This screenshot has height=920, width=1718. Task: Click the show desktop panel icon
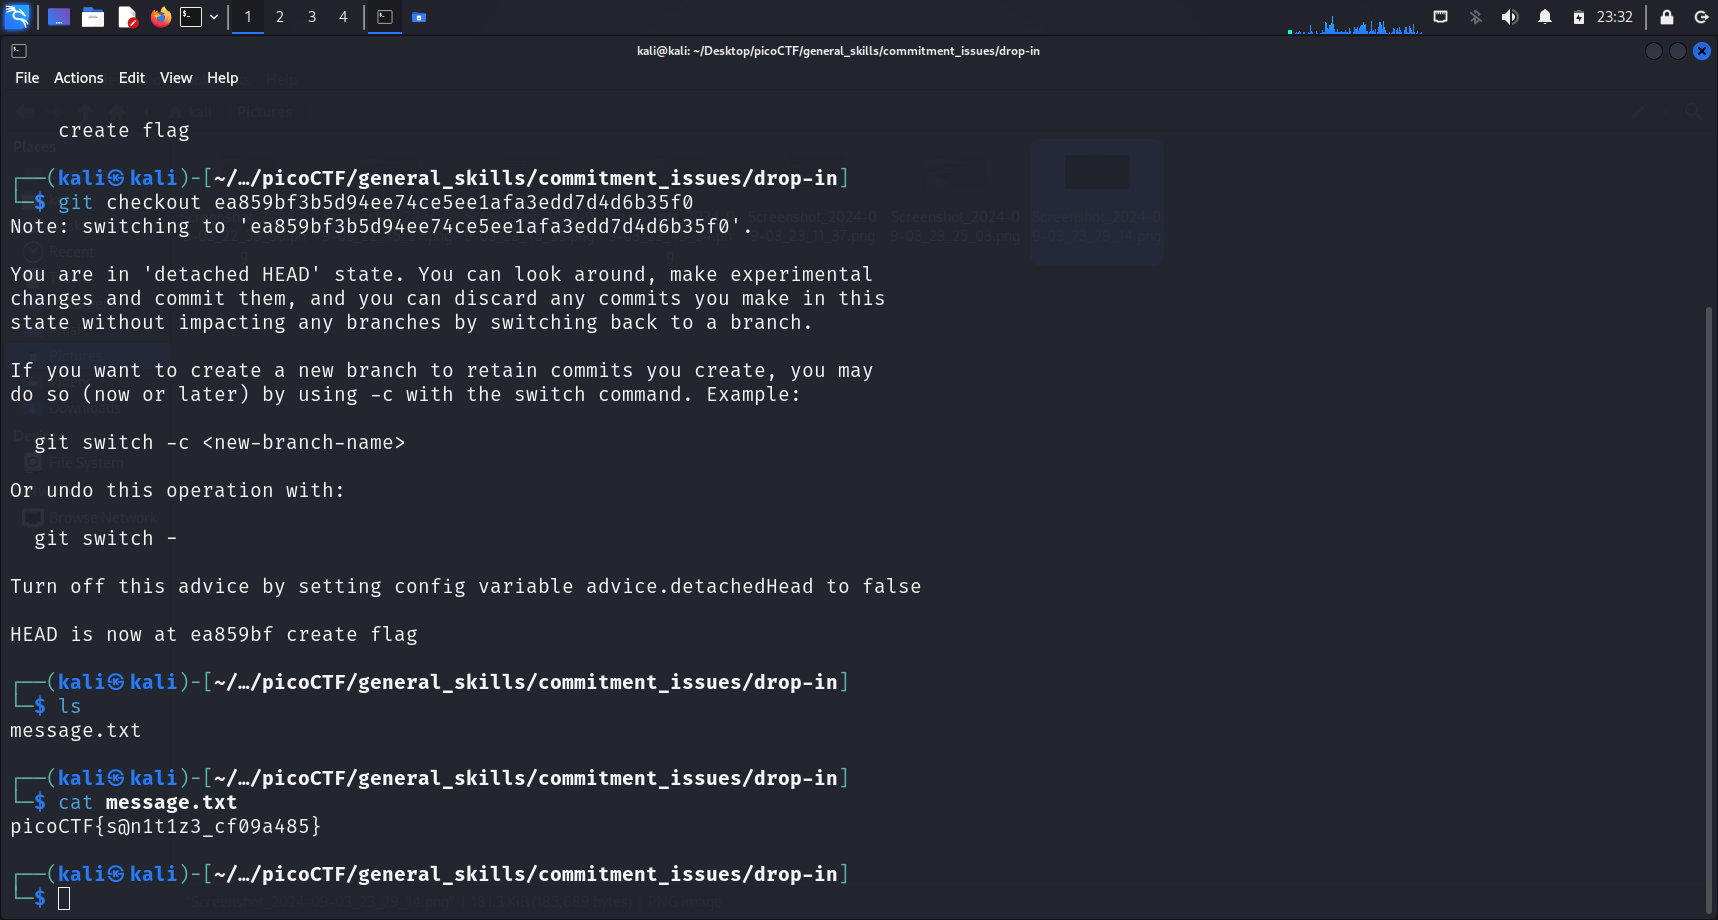[x=59, y=17]
